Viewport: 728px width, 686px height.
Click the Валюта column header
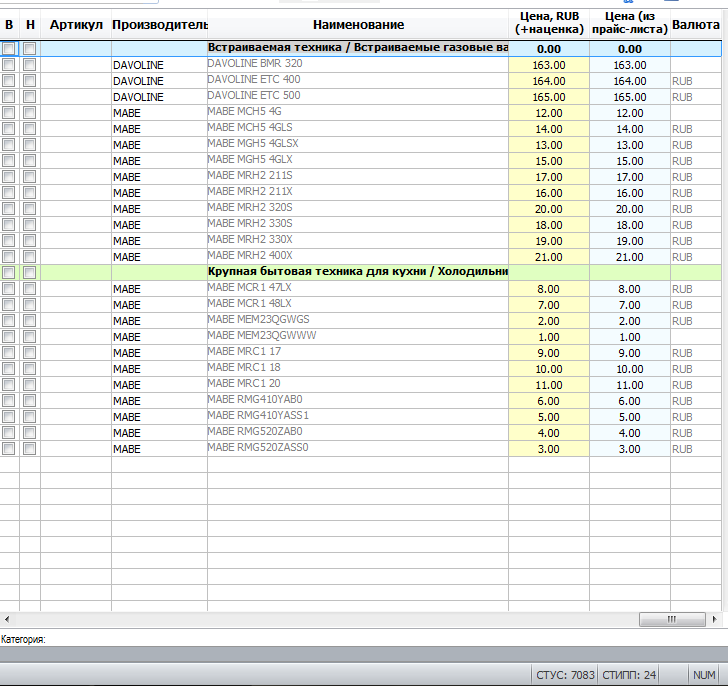[x=696, y=25]
